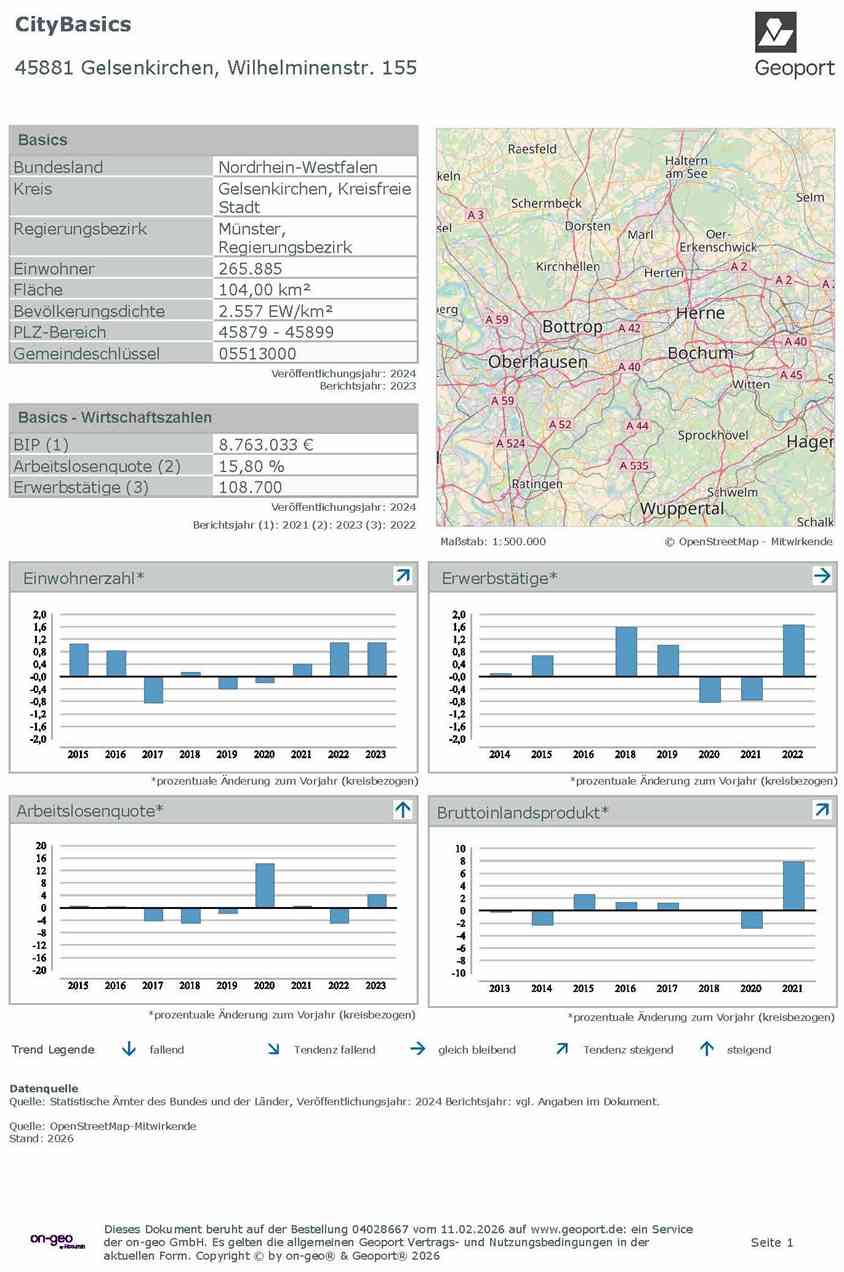Click the 'Seite 1' page number
The width and height of the screenshot is (844, 1272).
[772, 1242]
